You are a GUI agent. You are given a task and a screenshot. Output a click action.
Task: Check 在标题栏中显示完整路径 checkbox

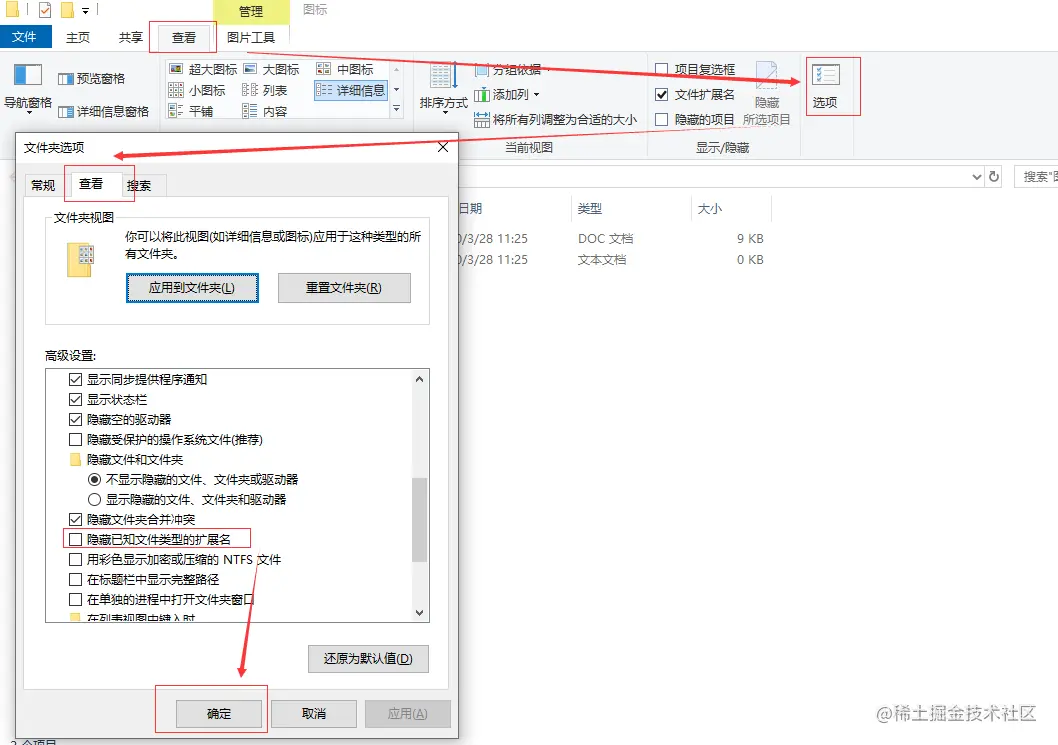(x=76, y=579)
